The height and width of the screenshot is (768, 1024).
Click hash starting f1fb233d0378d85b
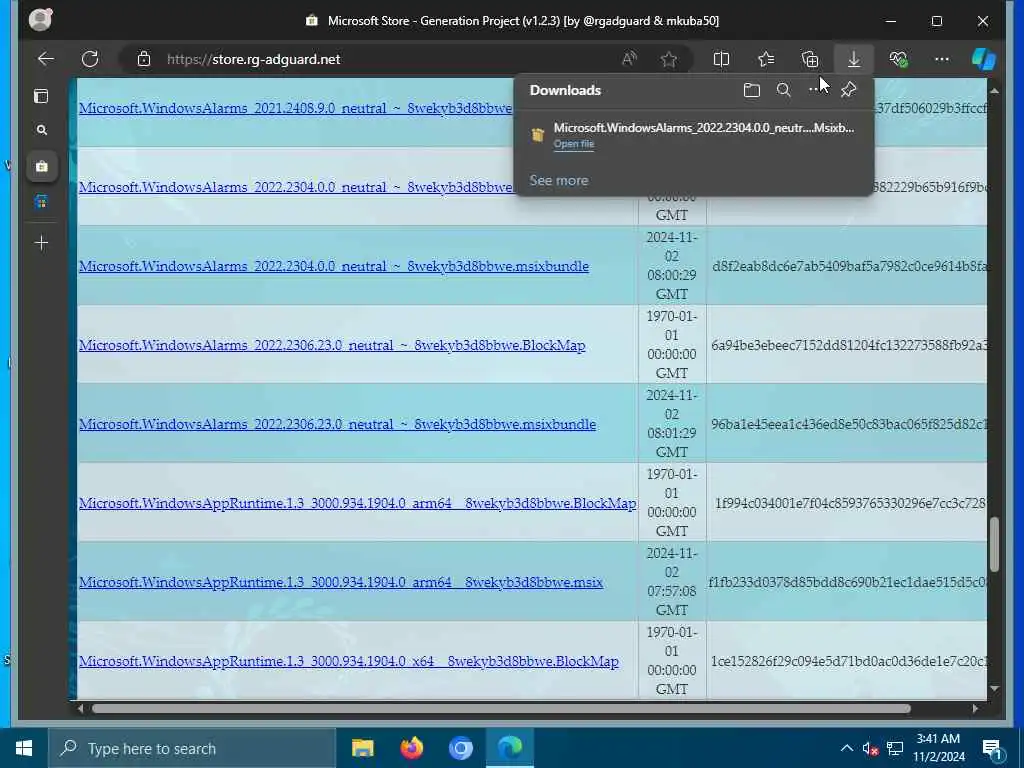(x=848, y=583)
